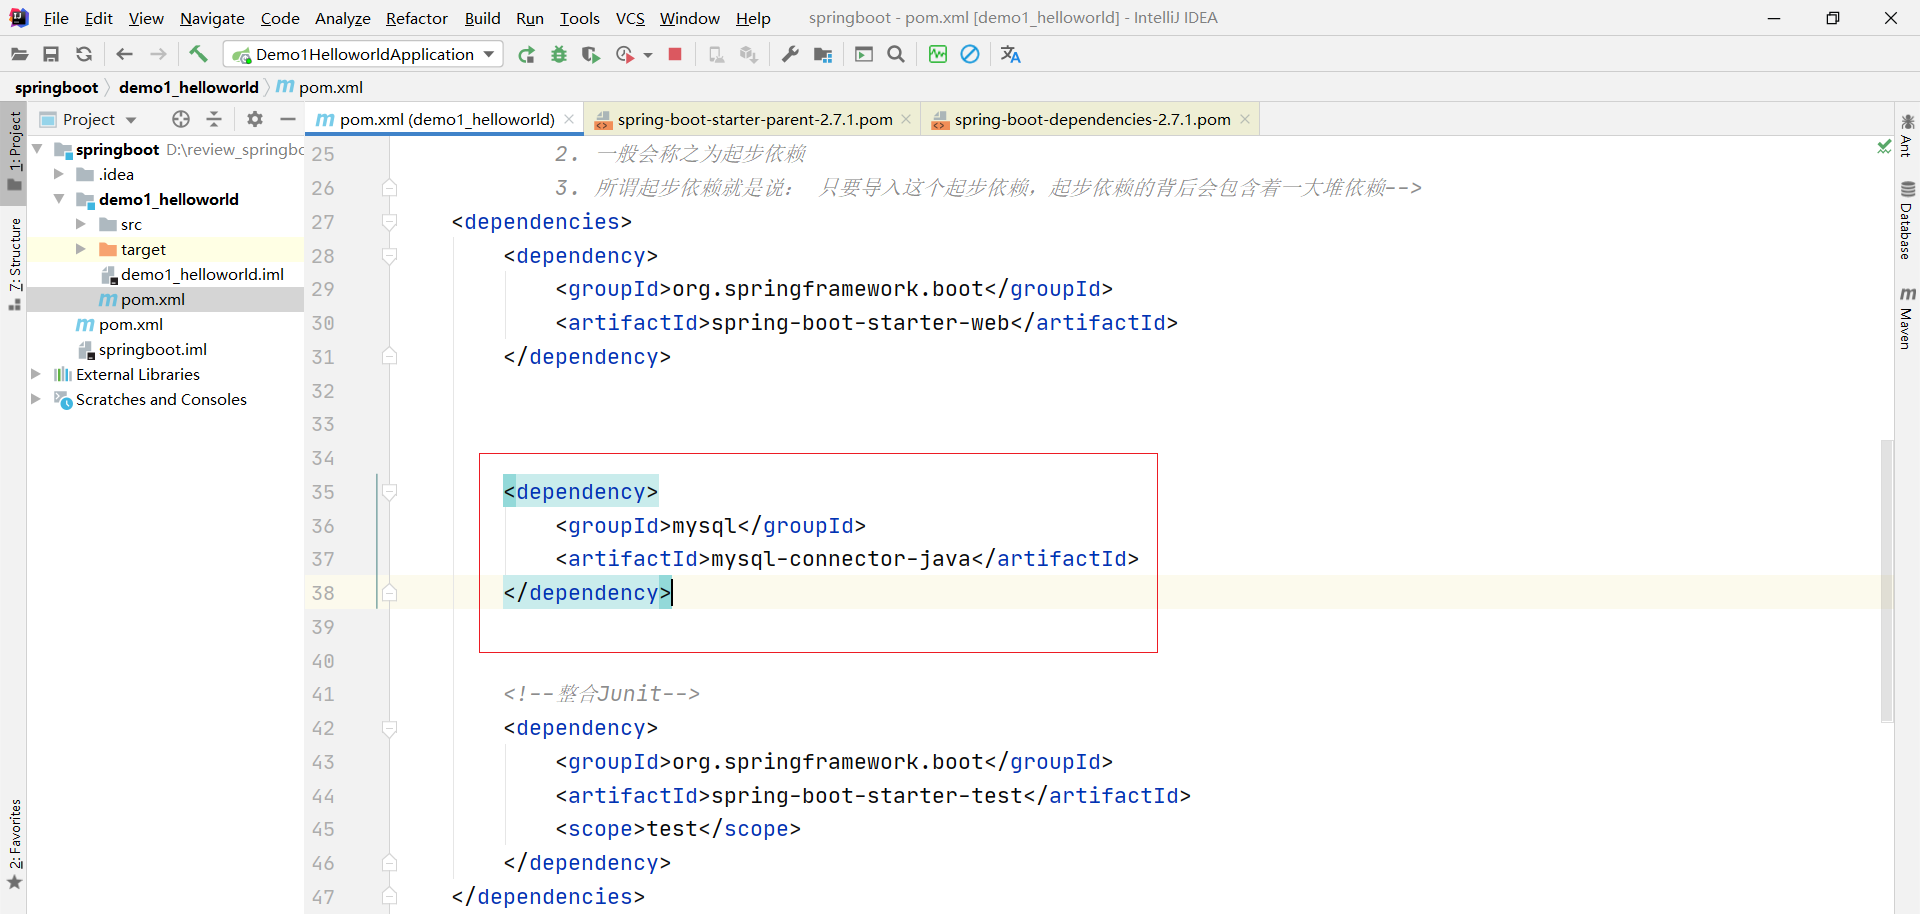Open Settings via the wrench icon

coord(790,54)
